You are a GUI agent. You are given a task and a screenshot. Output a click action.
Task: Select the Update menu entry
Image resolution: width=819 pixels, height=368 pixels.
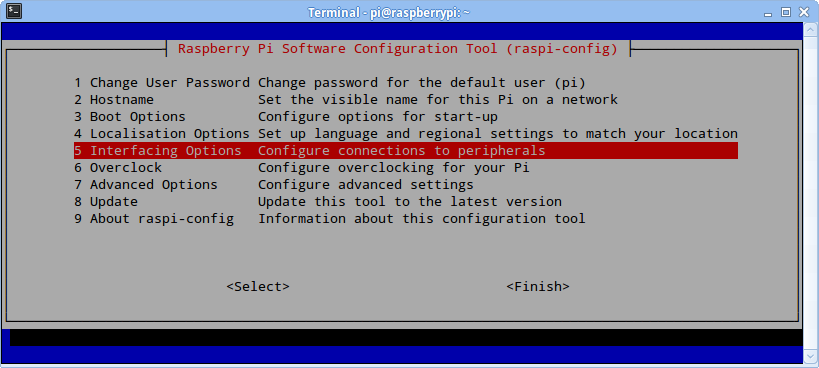click(x=406, y=201)
